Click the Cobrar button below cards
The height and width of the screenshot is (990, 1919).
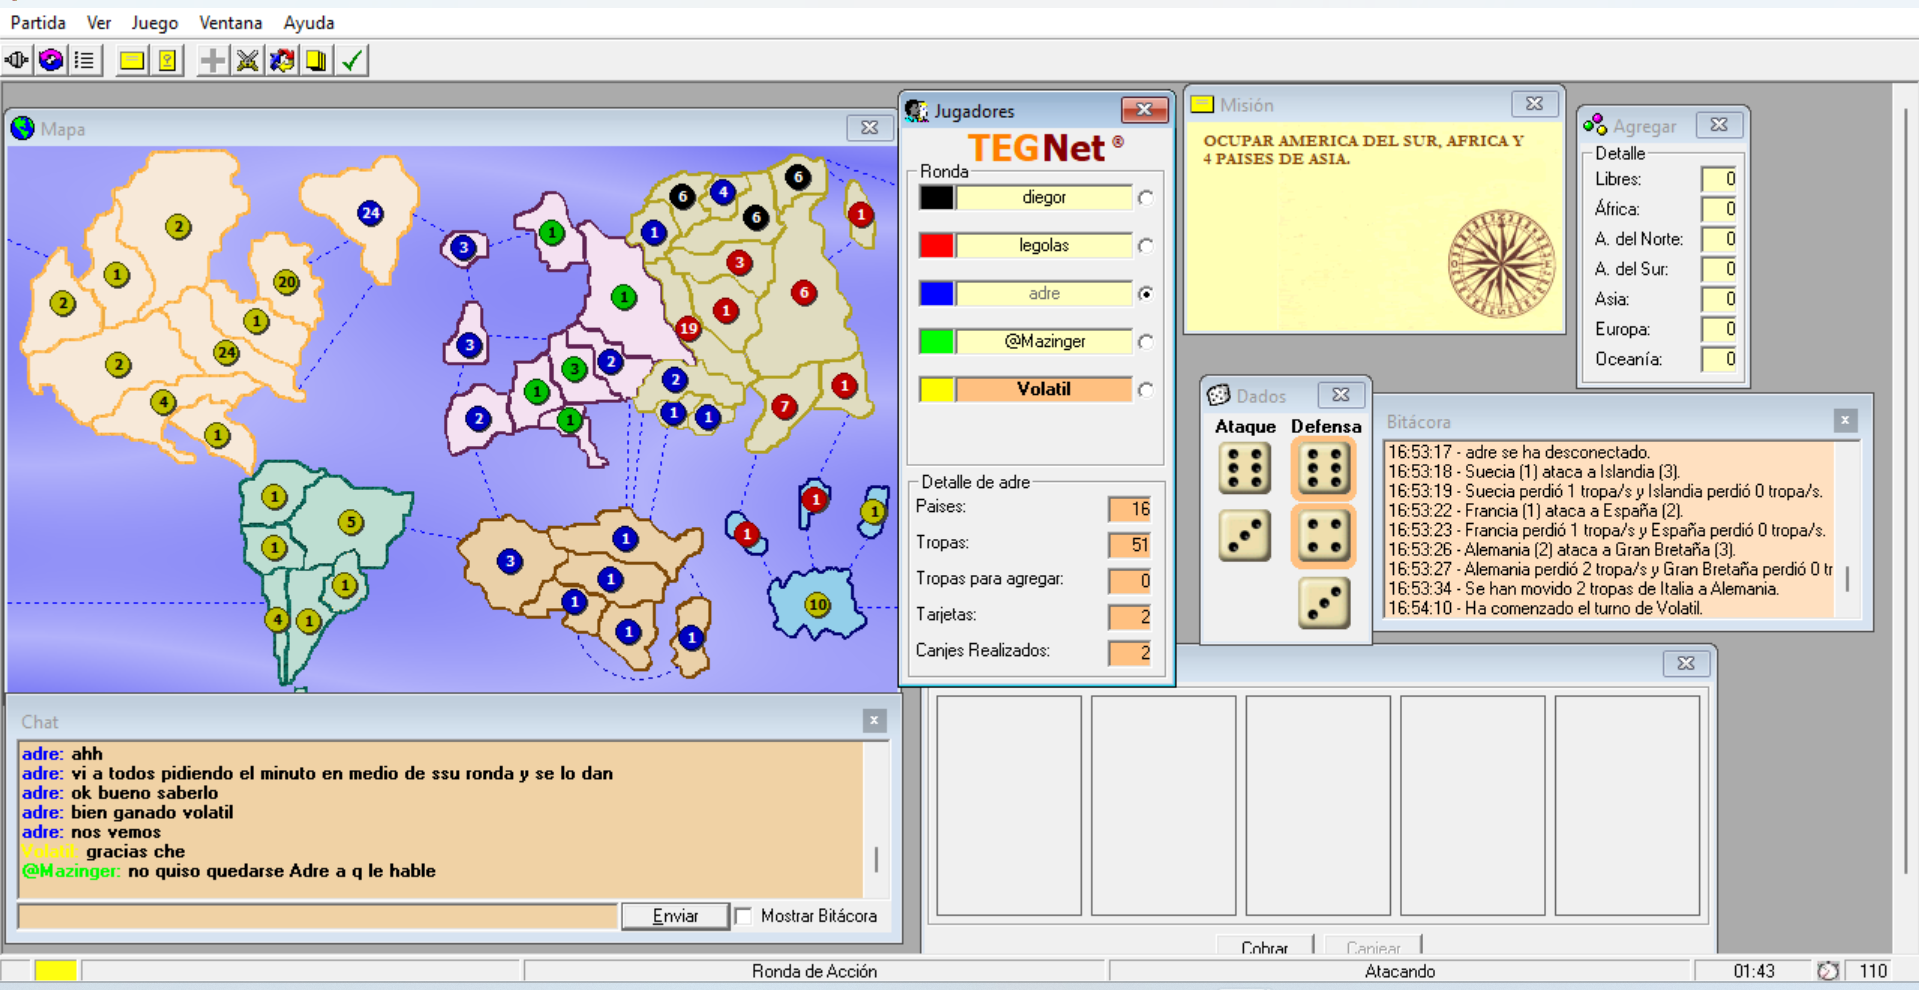click(x=1264, y=946)
